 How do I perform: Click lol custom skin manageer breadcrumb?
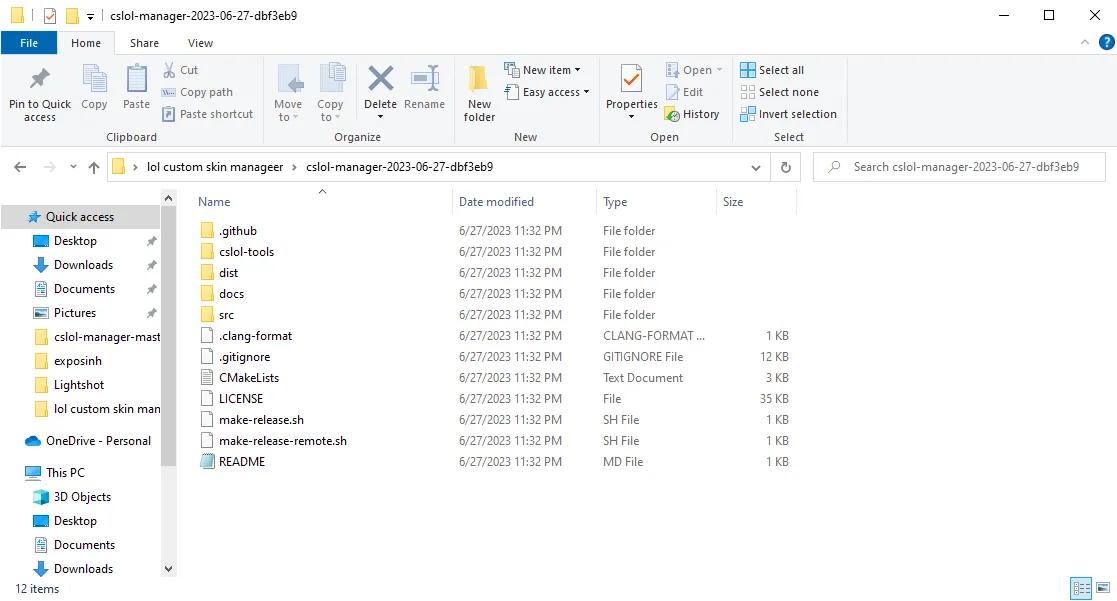click(x=214, y=167)
